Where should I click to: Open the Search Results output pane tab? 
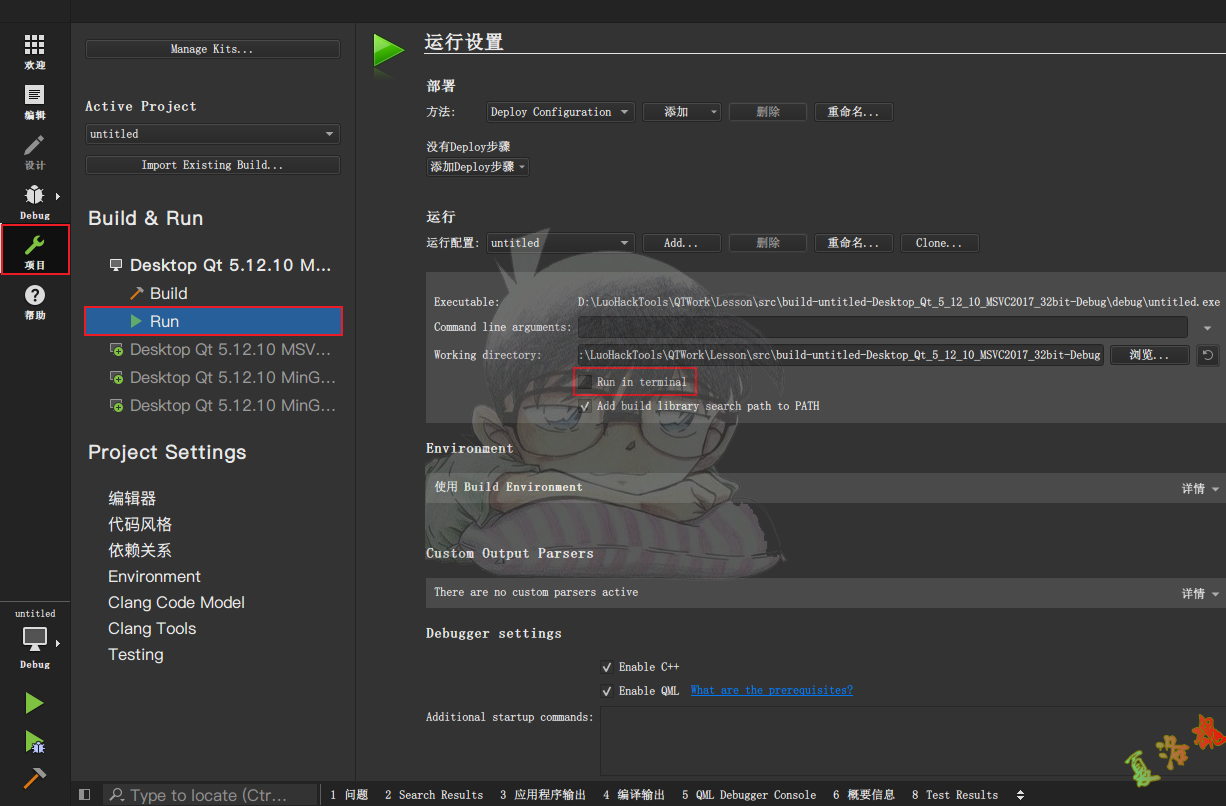coord(433,795)
